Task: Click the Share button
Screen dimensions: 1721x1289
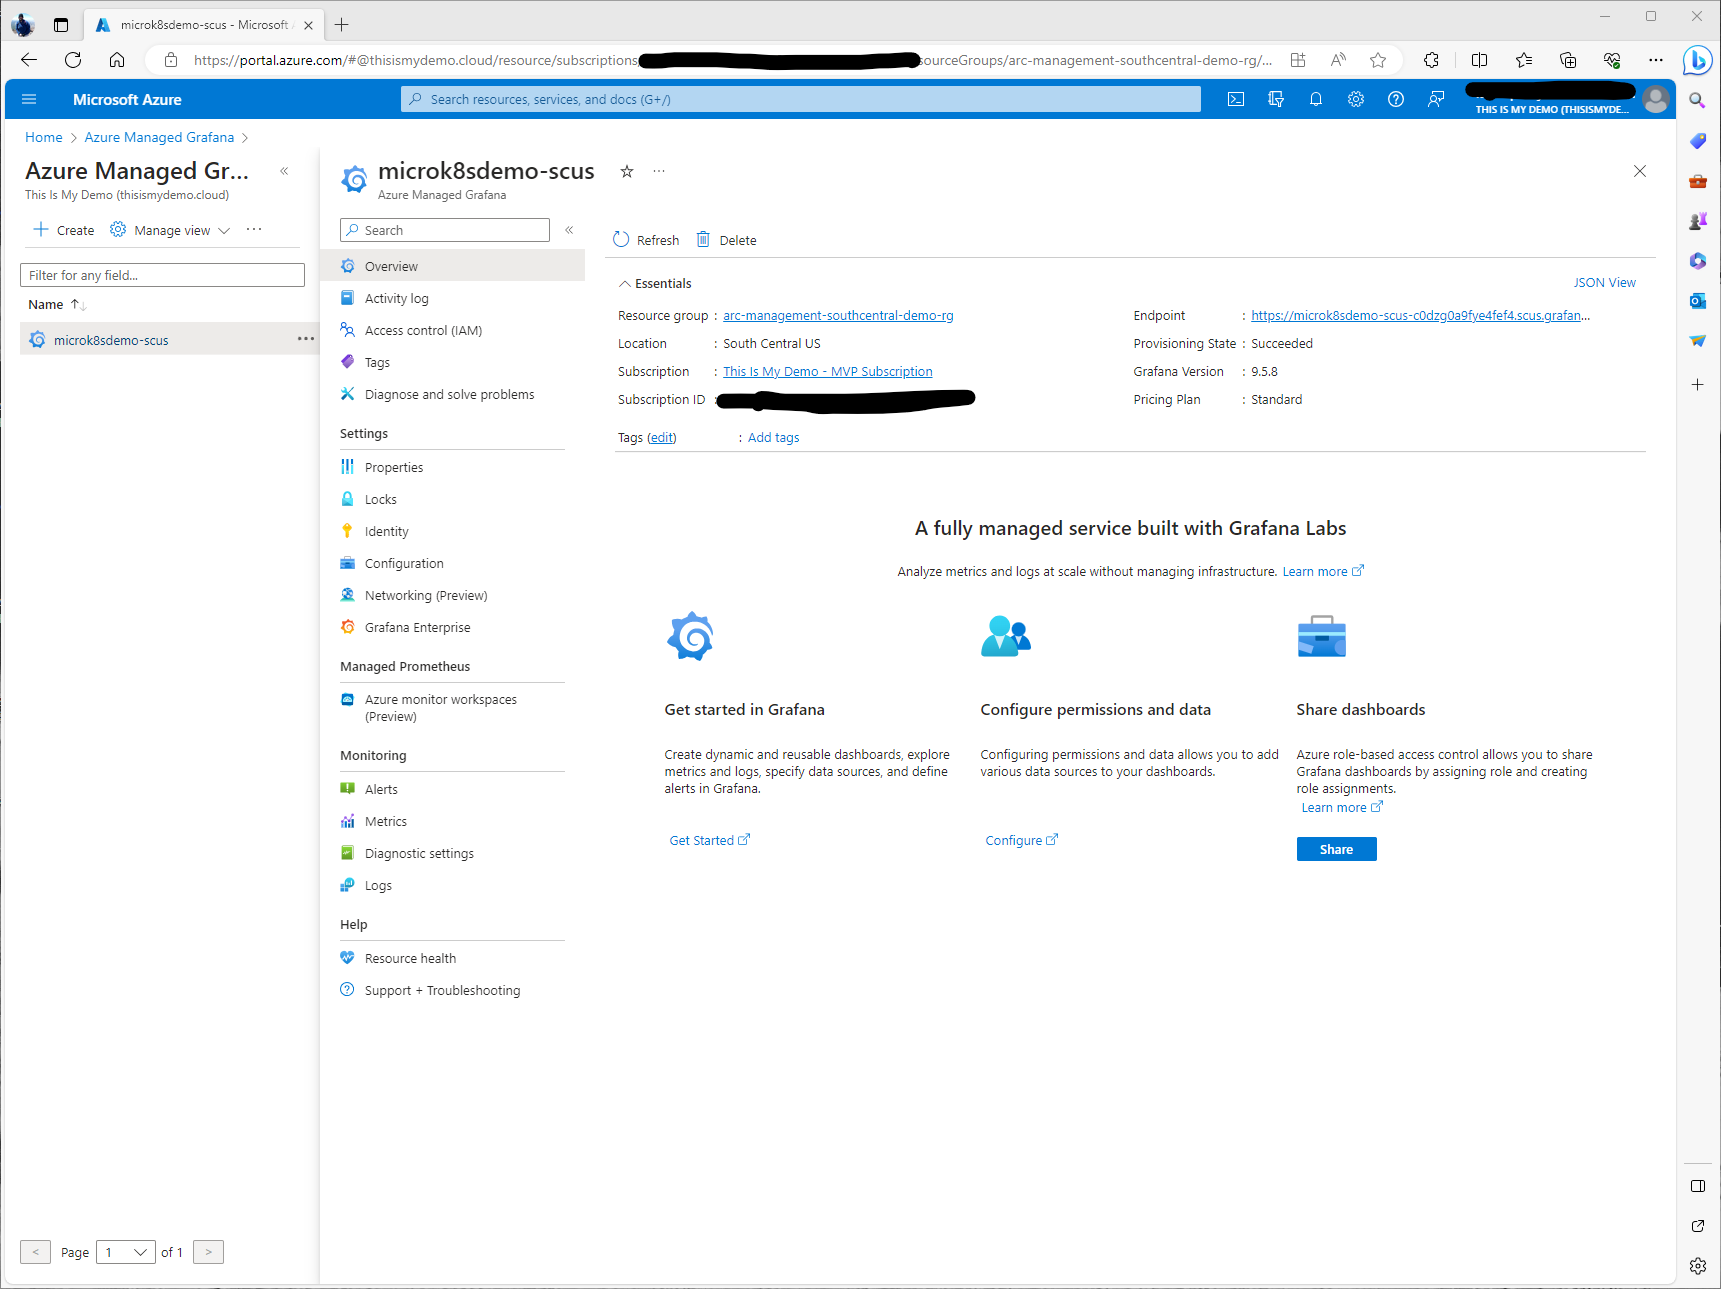Action: pyautogui.click(x=1336, y=849)
